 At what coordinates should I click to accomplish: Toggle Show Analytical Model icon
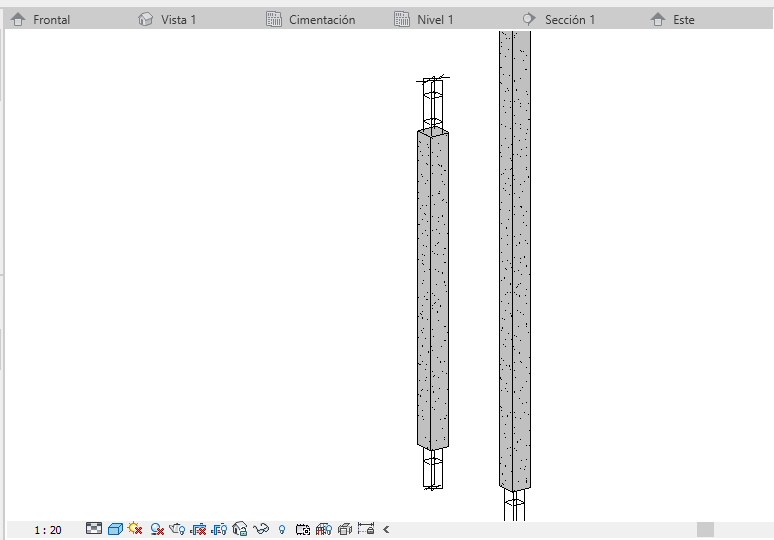tap(323, 529)
